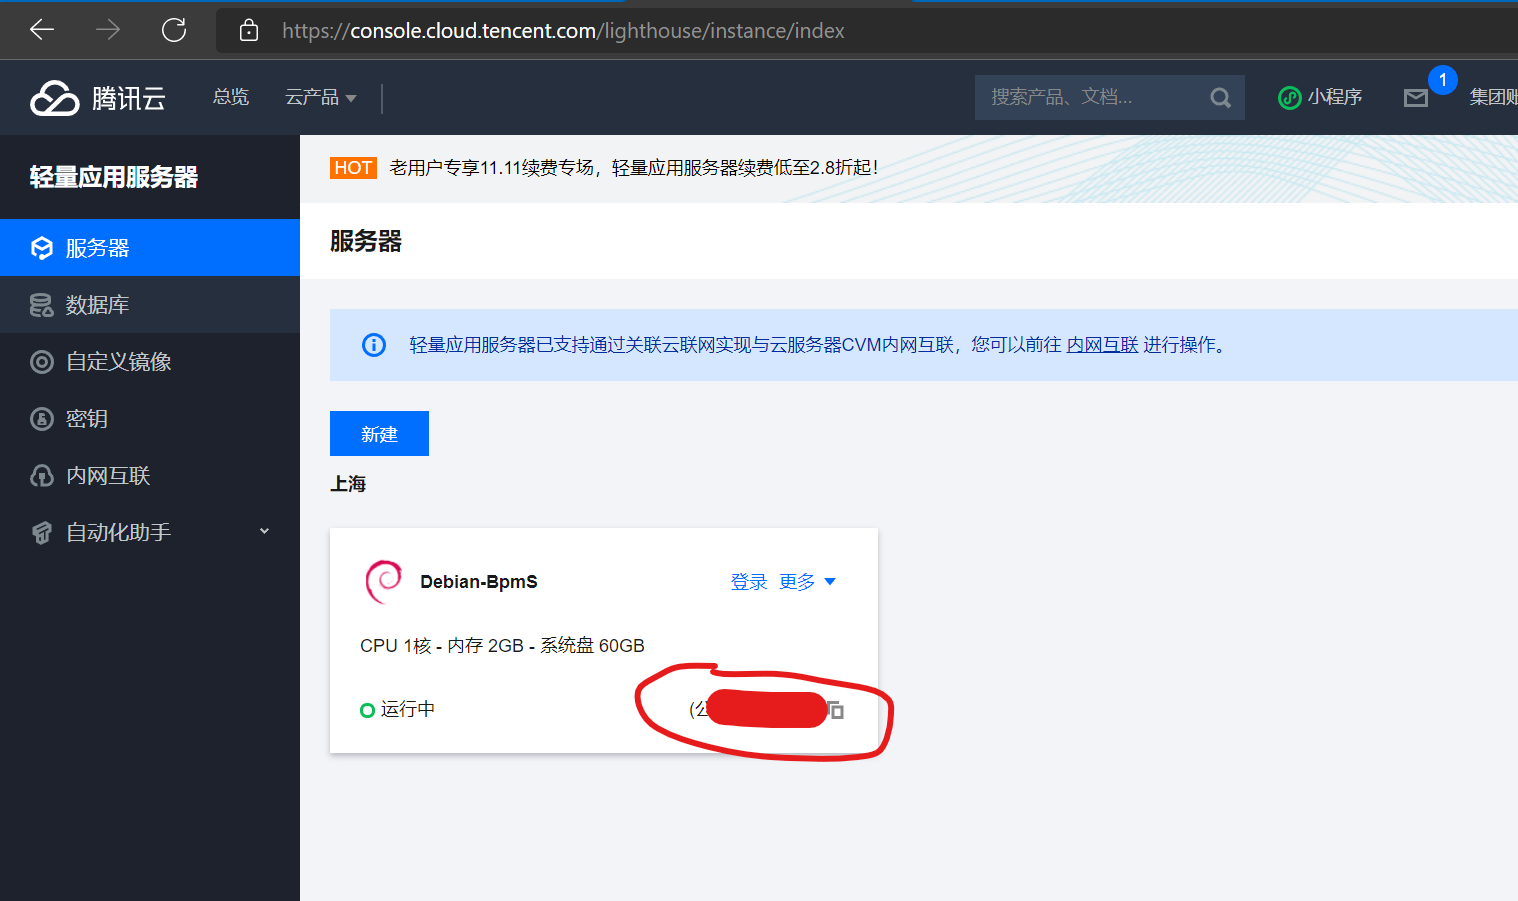Open the 云产品 dropdown
The height and width of the screenshot is (901, 1518).
(x=320, y=97)
